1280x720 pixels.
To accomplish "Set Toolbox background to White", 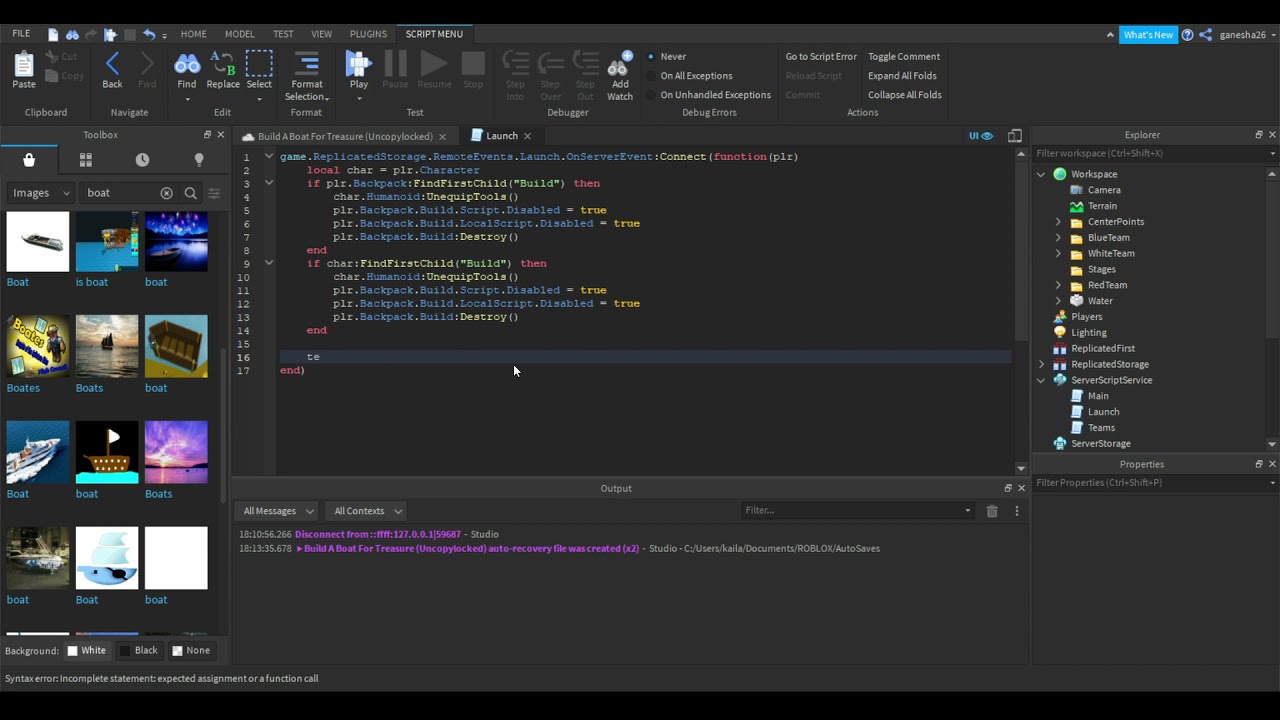I will 86,651.
